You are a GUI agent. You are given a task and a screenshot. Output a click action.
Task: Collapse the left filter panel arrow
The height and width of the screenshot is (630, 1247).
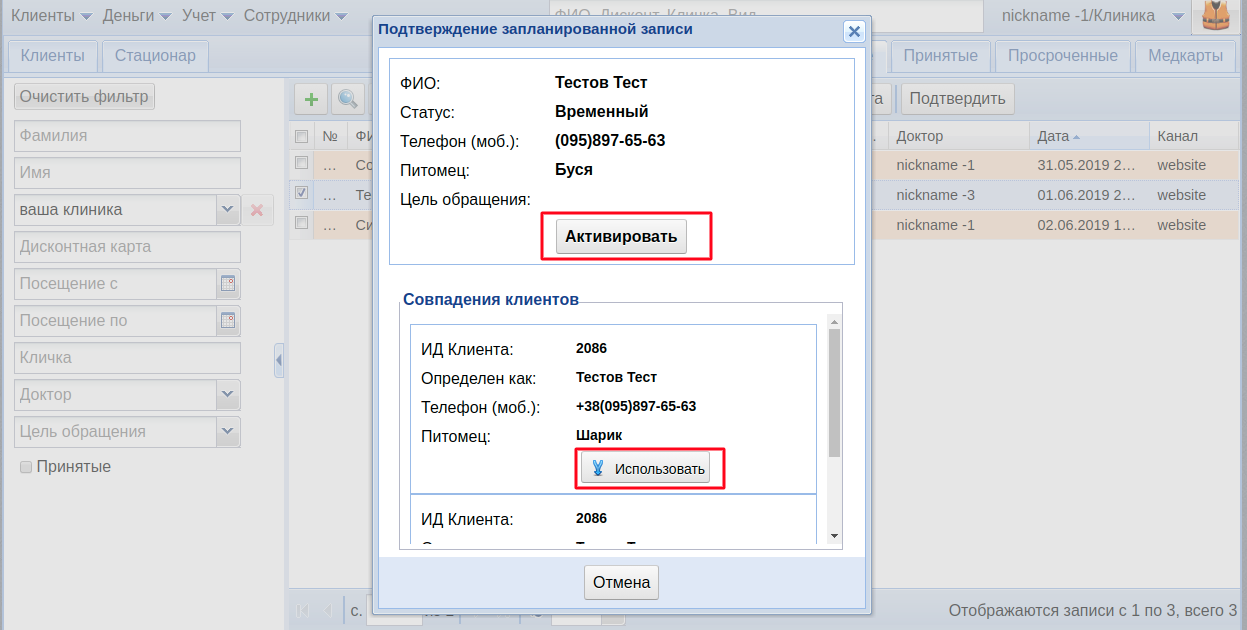279,360
